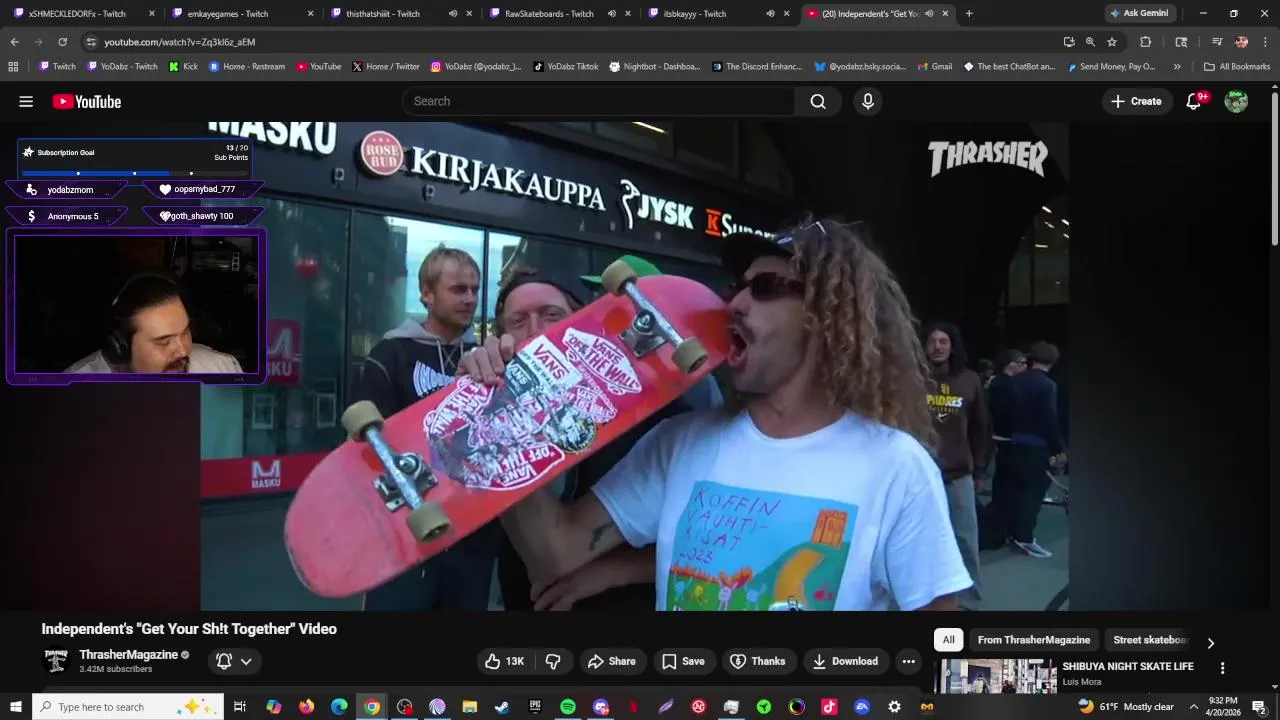Screen dimensions: 1280x720
Task: Like the video with 13K thumbs up
Action: 506,661
